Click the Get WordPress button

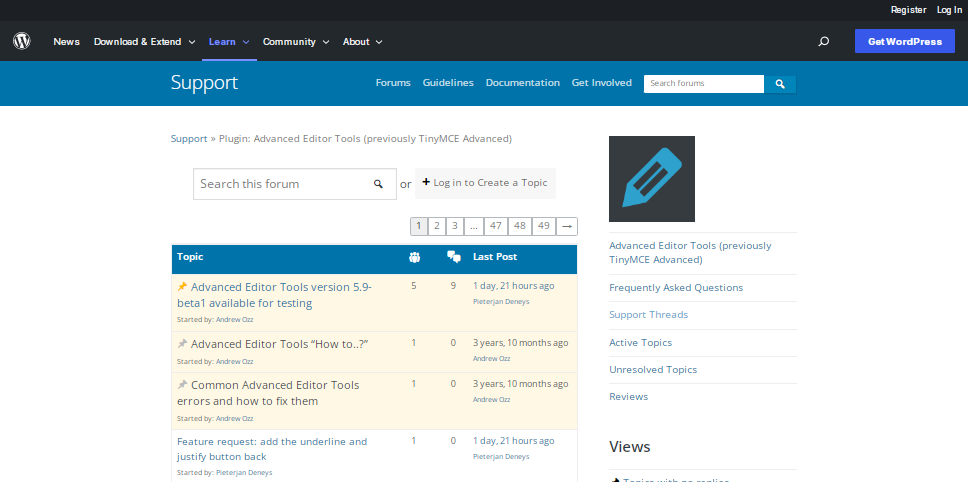(x=904, y=42)
